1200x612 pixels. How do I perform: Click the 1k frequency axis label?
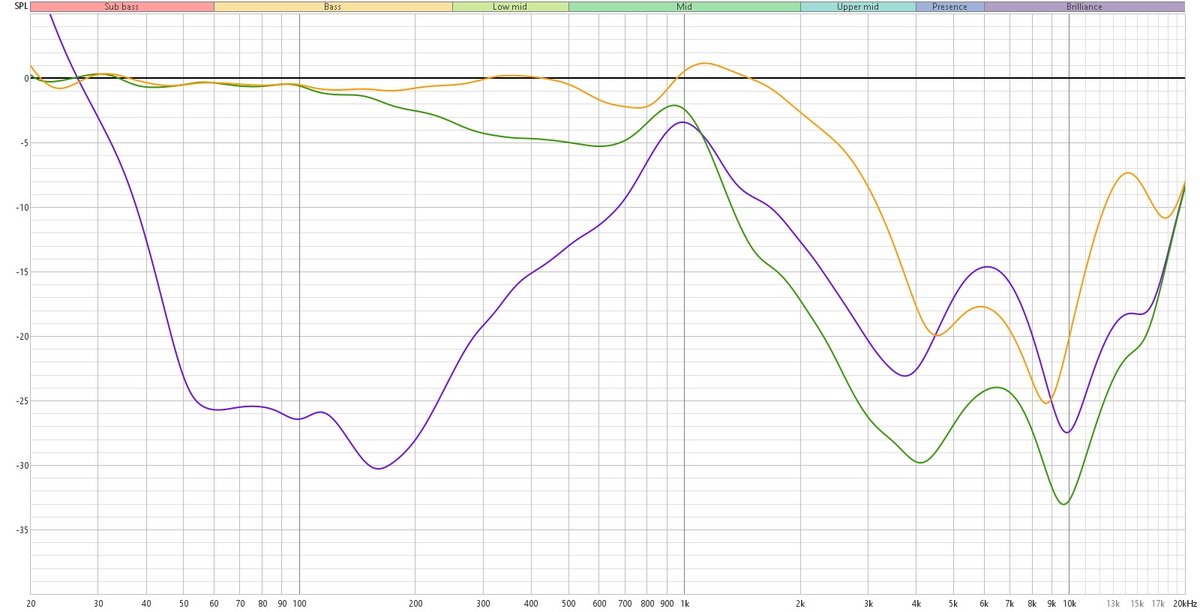tap(684, 604)
